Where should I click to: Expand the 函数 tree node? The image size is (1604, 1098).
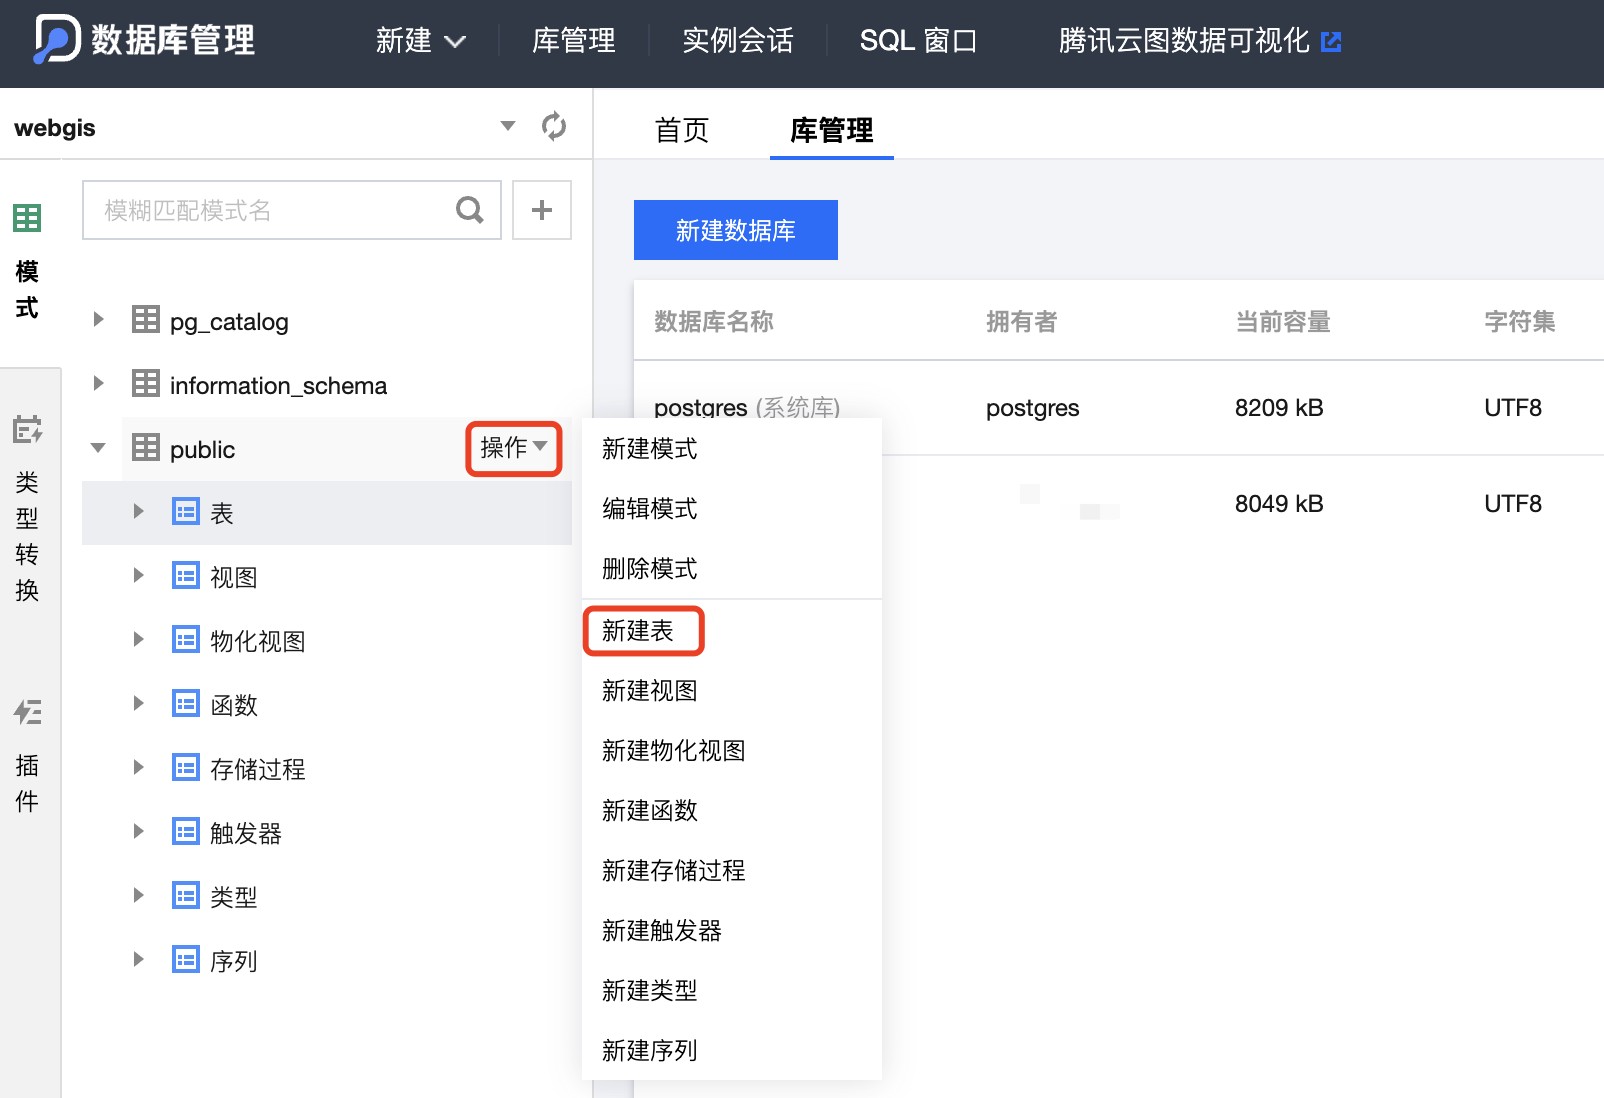coord(138,704)
